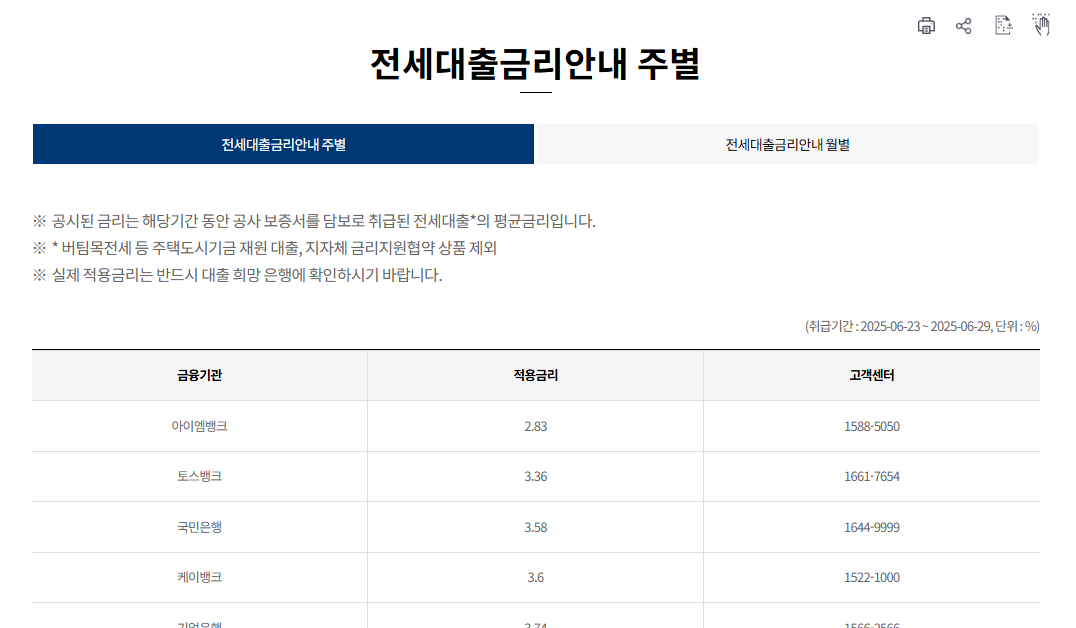The image size is (1076, 628).
Task: Click the 적용금리 column header
Action: (x=537, y=375)
